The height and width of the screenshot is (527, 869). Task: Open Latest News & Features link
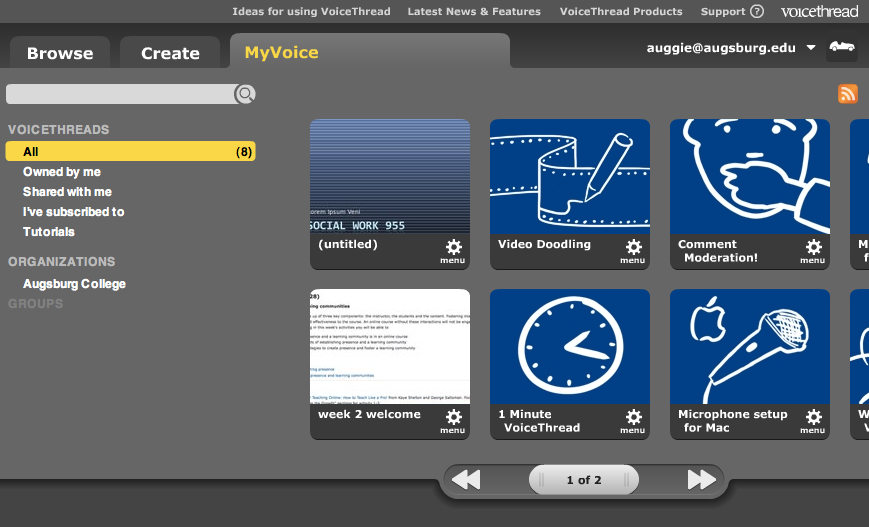tap(474, 11)
